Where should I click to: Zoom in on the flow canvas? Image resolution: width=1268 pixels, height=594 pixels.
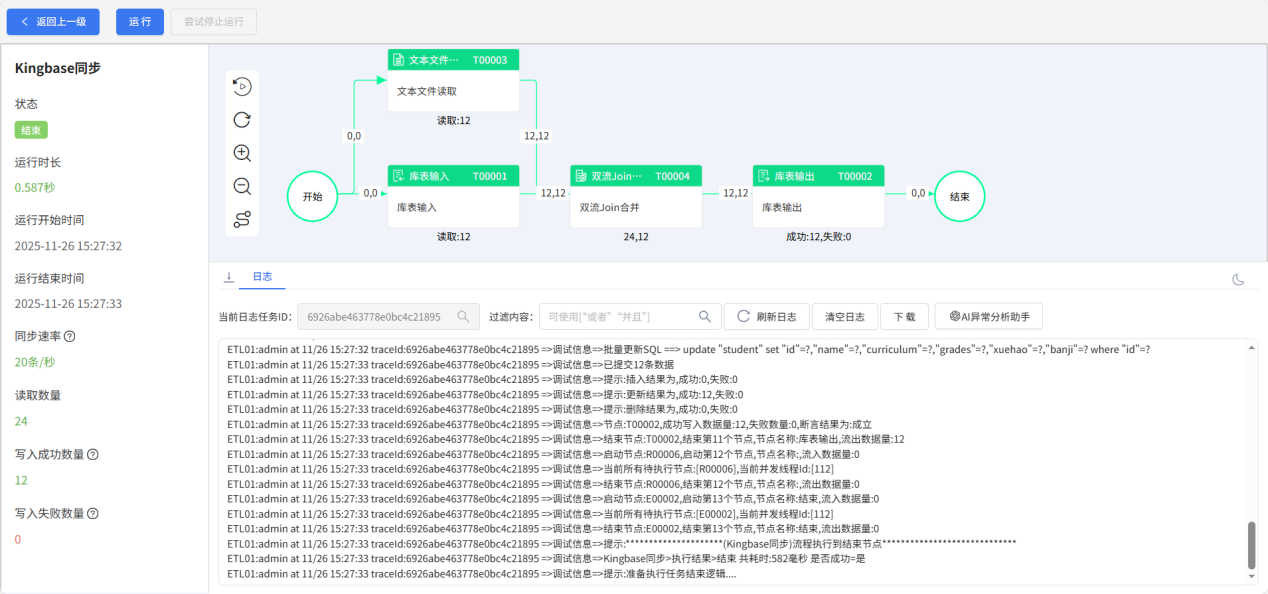pyautogui.click(x=241, y=153)
